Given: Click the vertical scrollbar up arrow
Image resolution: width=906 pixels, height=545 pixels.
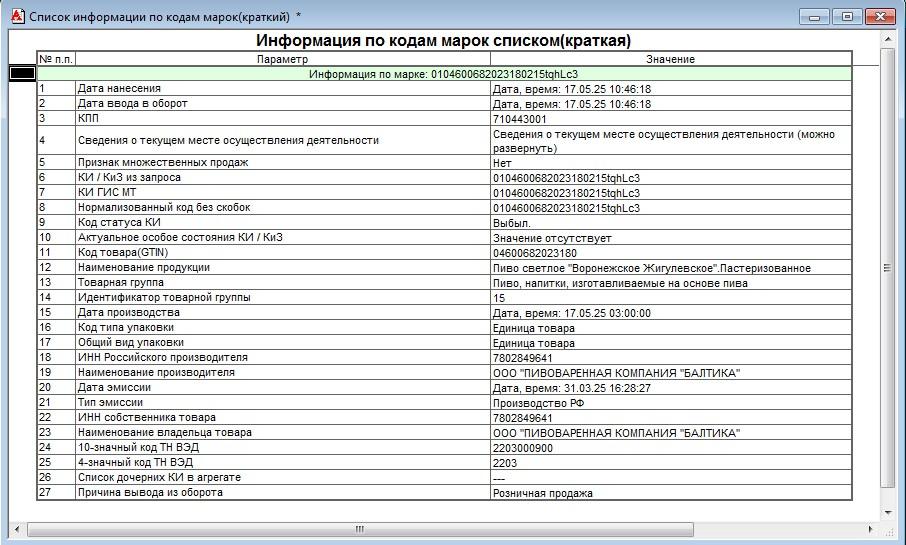Looking at the screenshot, I should click(887, 38).
